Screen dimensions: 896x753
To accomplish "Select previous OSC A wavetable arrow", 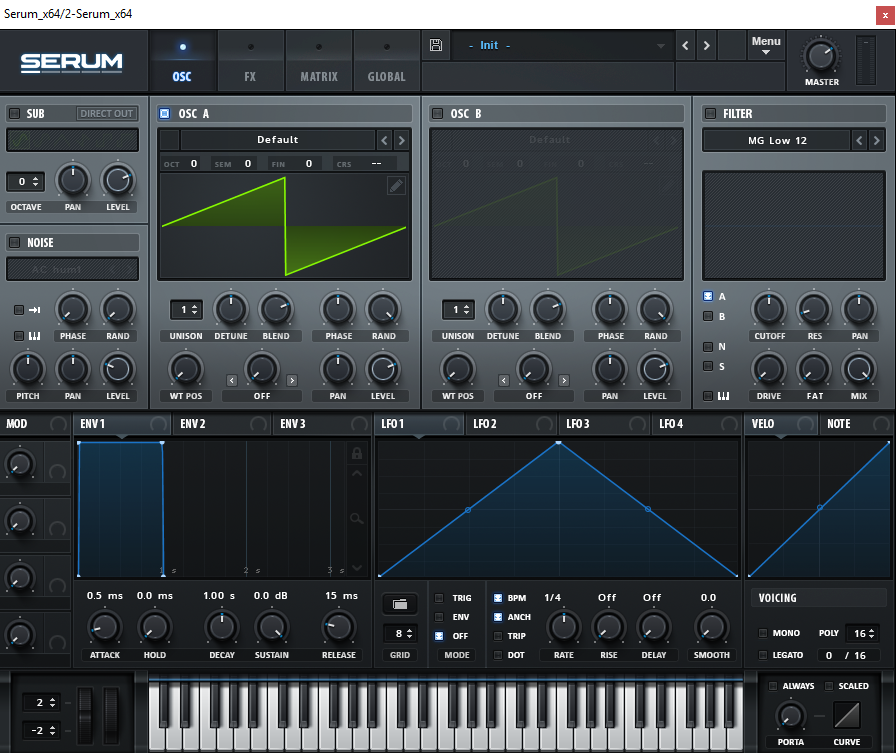I will coord(385,140).
